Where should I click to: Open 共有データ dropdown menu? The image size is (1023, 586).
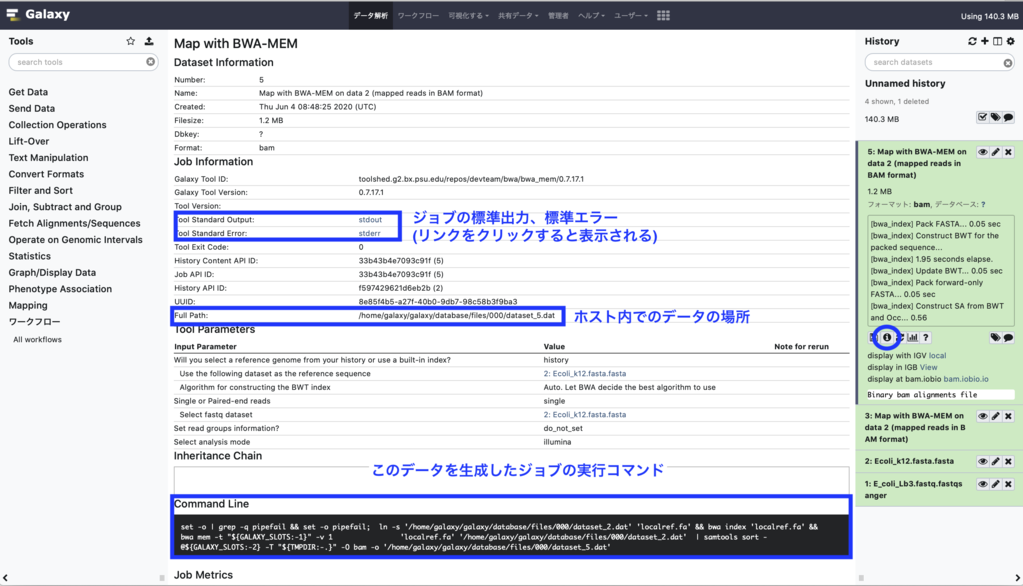(518, 16)
